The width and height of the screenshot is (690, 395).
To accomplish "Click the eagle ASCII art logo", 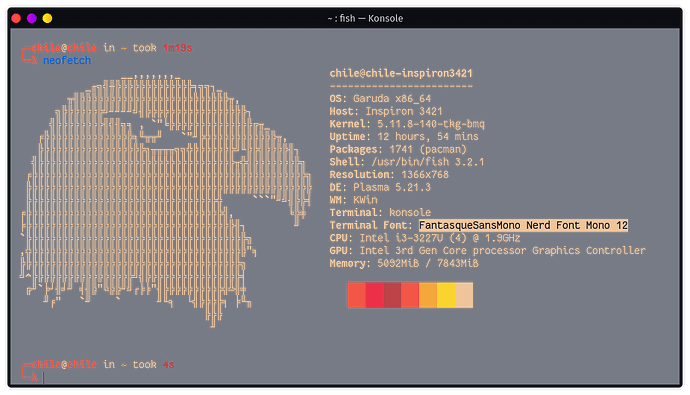I will (165, 201).
